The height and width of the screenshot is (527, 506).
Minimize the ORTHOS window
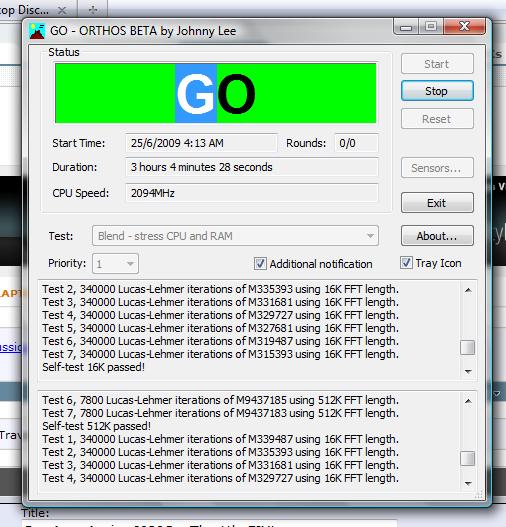click(406, 27)
